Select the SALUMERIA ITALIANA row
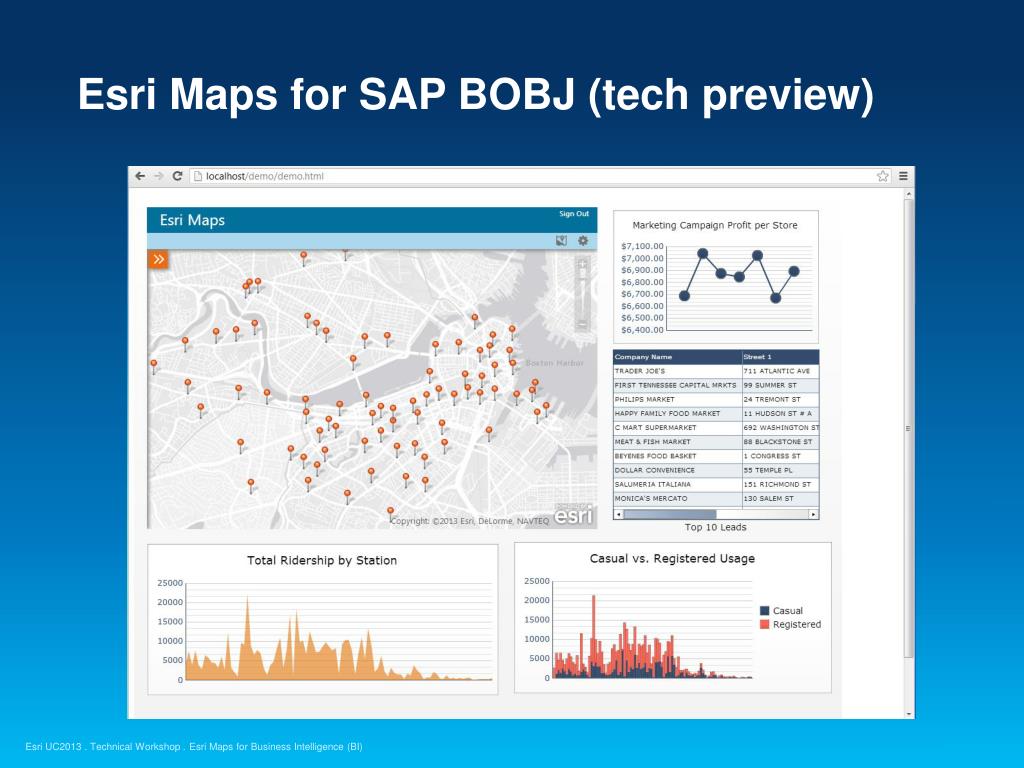The width and height of the screenshot is (1024, 768). point(716,485)
